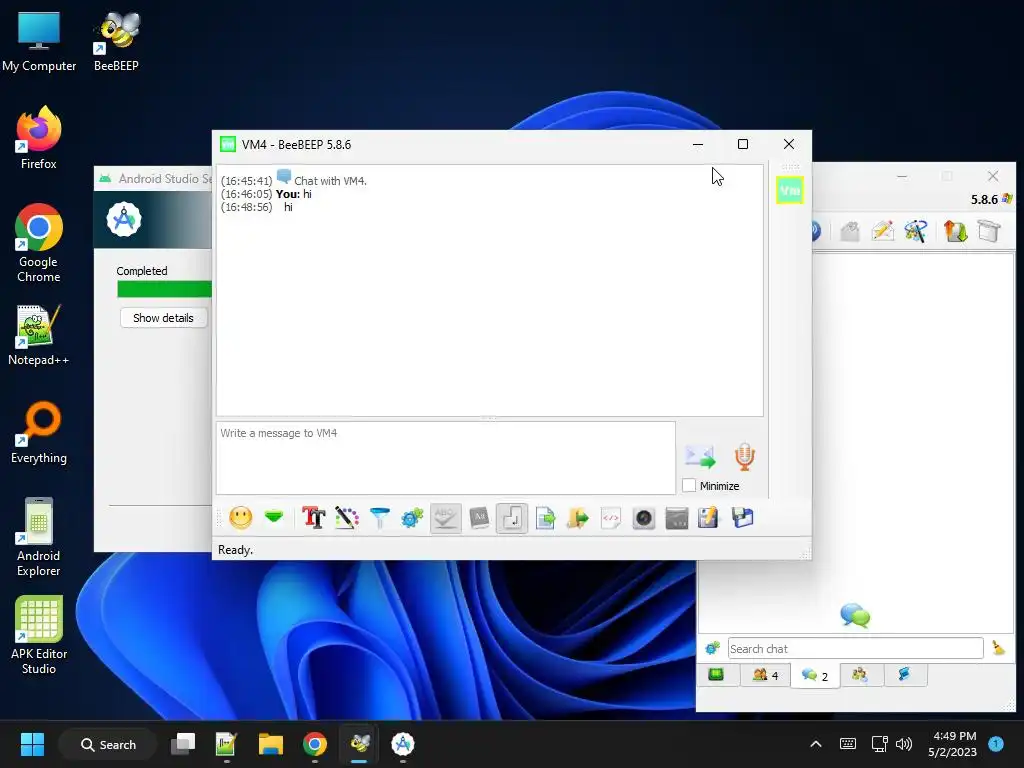Click the green down arrow toolbar icon
Image resolution: width=1024 pixels, height=768 pixels.
coord(274,518)
